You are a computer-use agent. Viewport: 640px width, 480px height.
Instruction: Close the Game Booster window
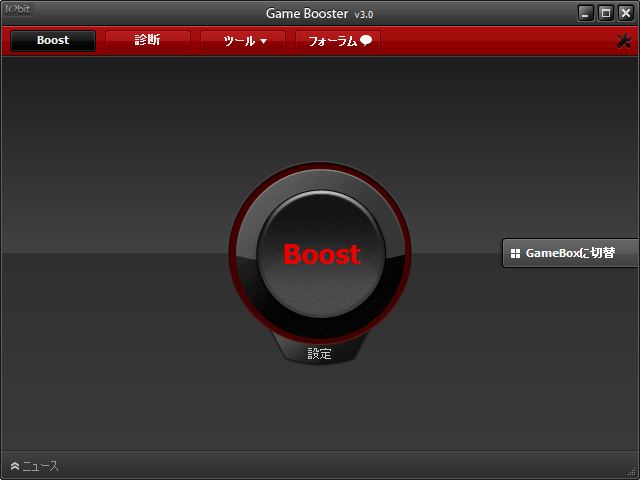(626, 13)
